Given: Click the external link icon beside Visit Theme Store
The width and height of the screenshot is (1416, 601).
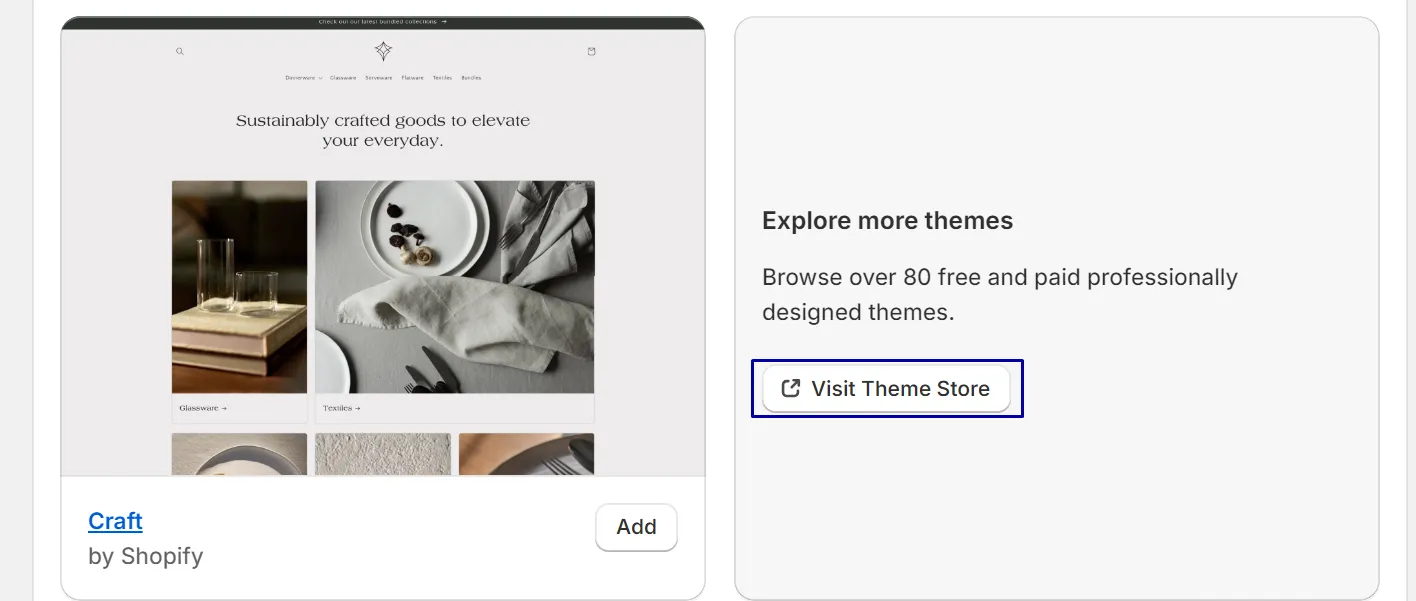Looking at the screenshot, I should [790, 388].
